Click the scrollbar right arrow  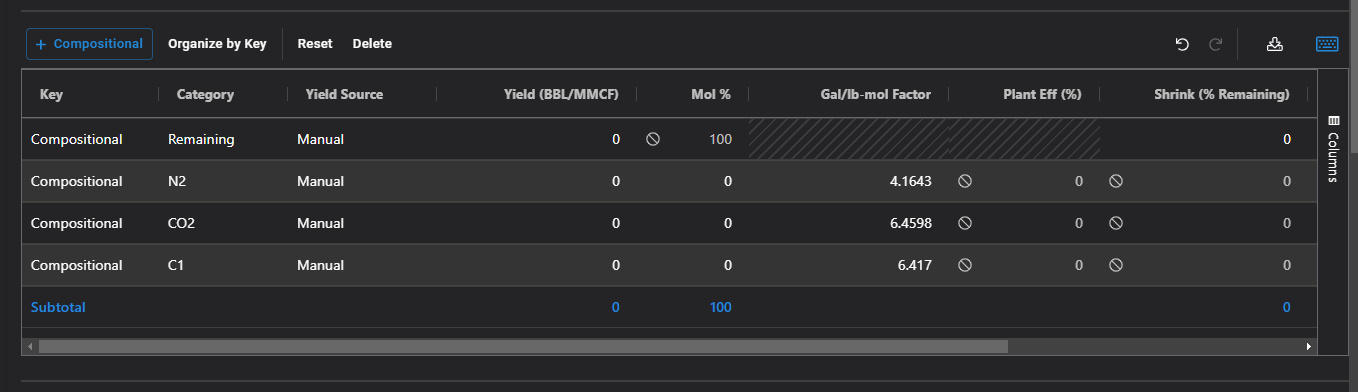(1309, 346)
